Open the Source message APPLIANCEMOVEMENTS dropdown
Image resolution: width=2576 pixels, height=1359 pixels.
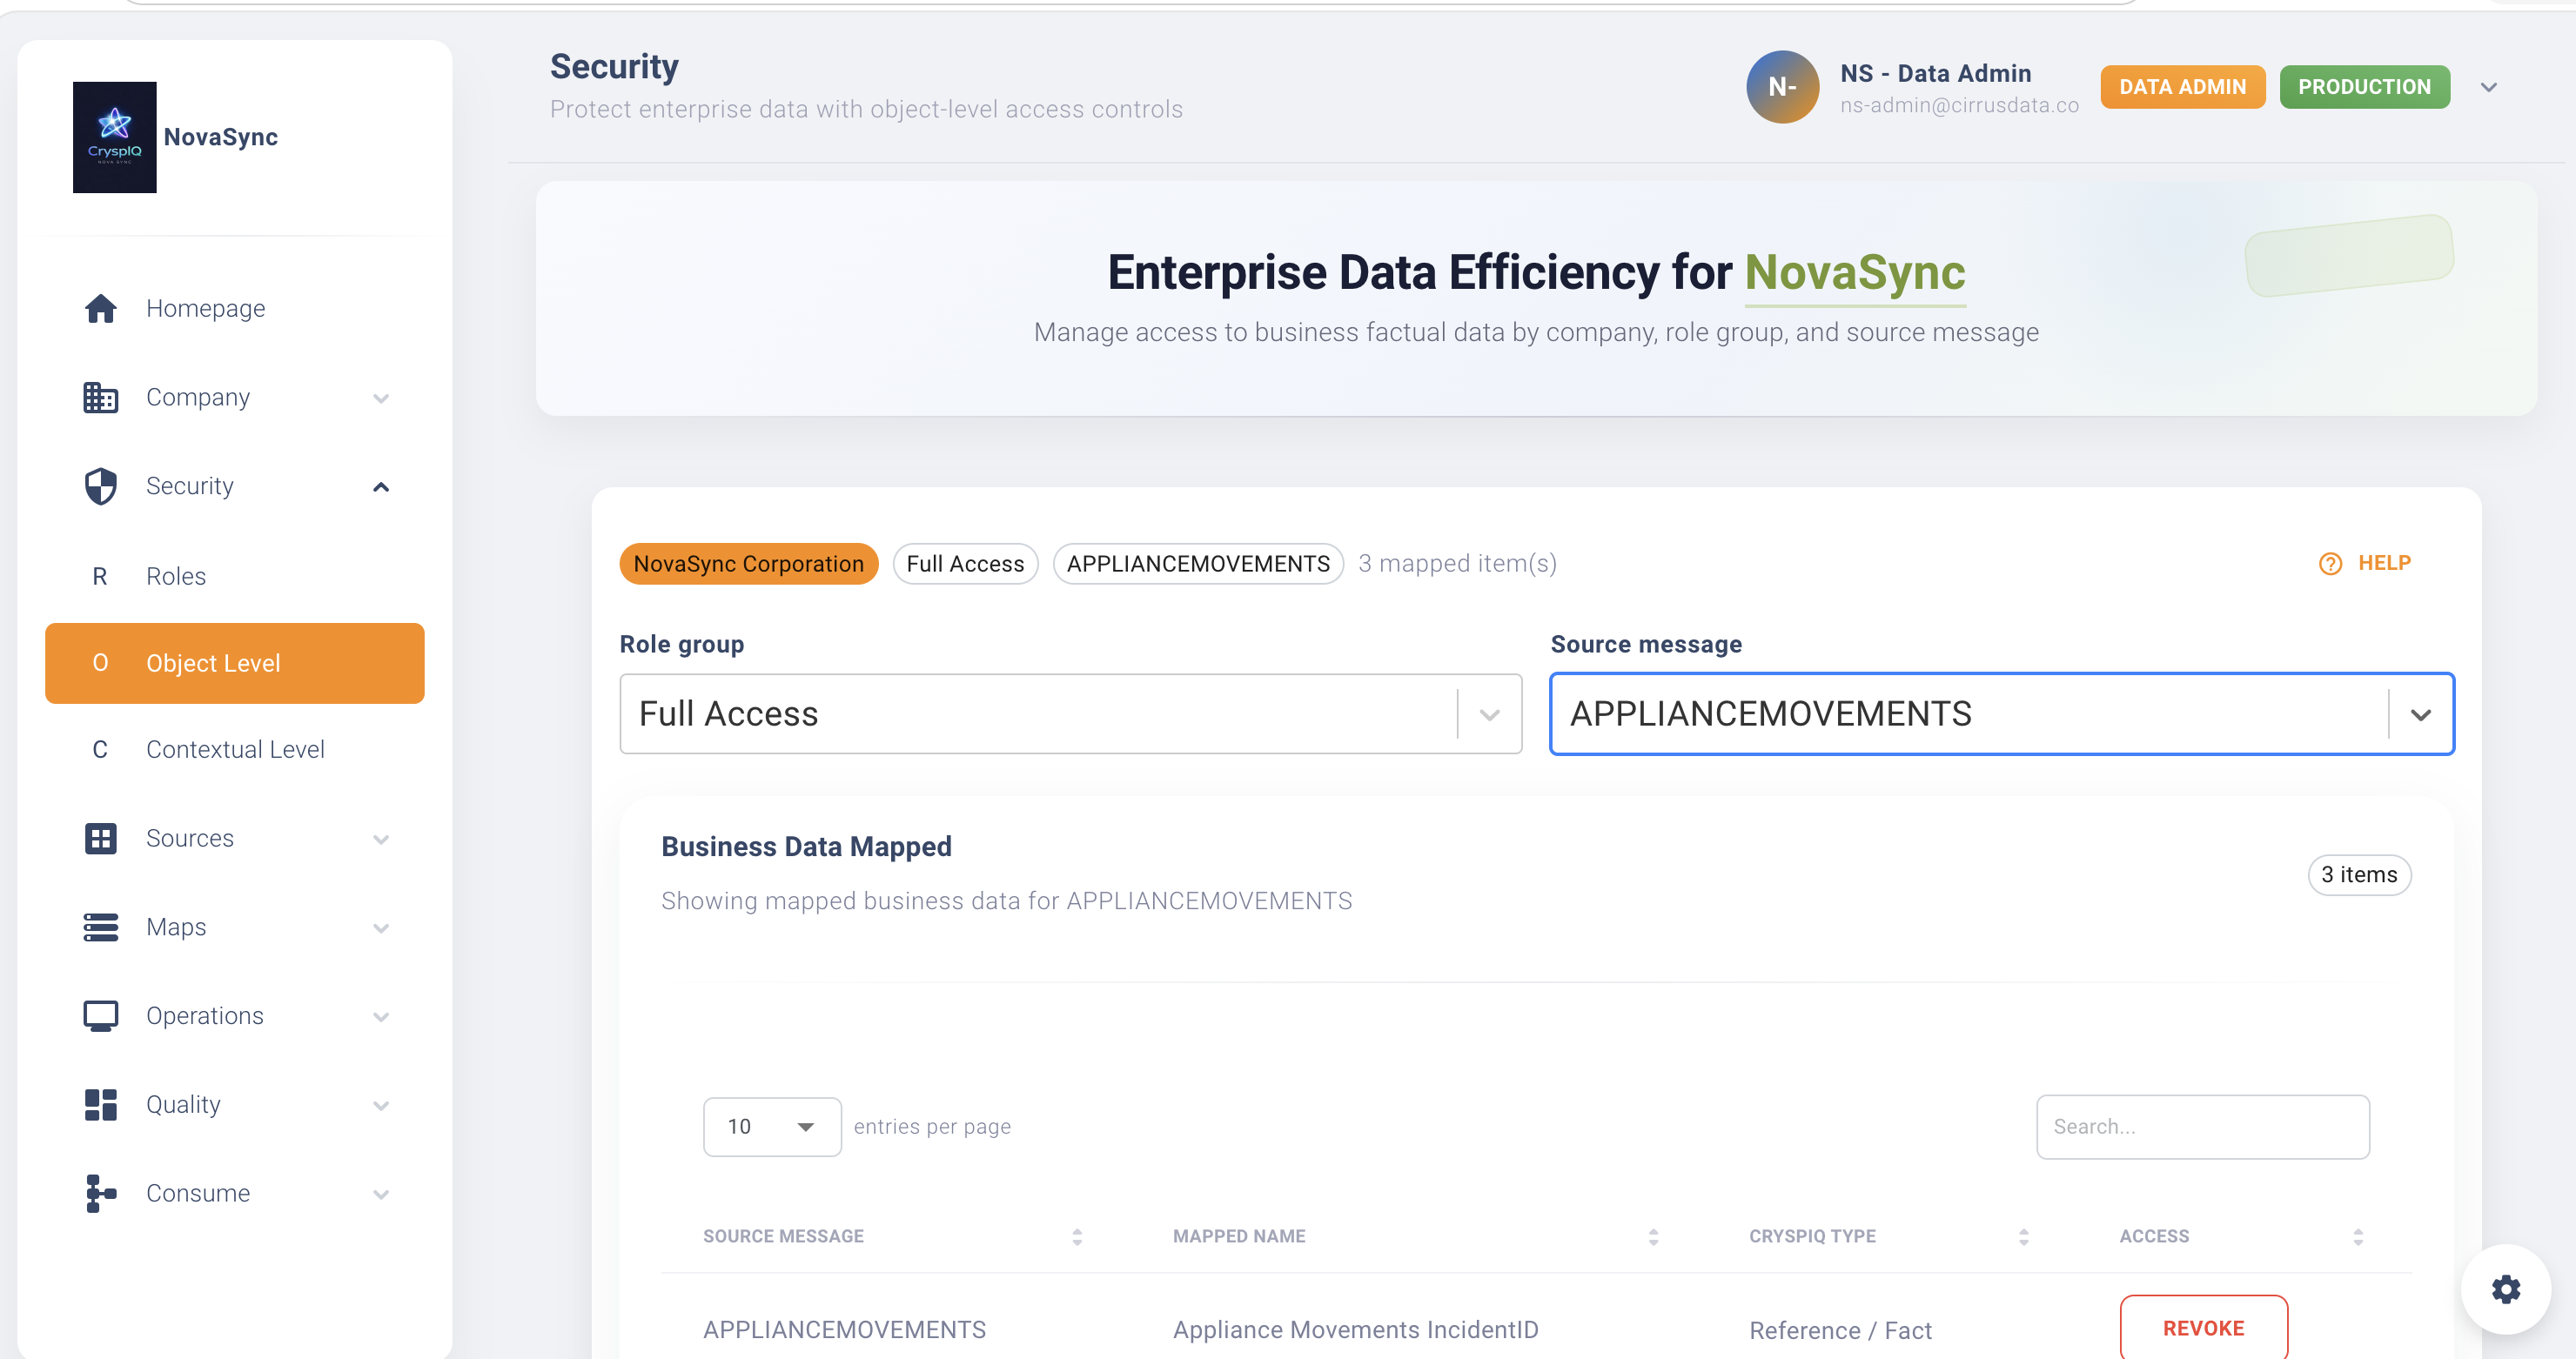tap(2001, 714)
